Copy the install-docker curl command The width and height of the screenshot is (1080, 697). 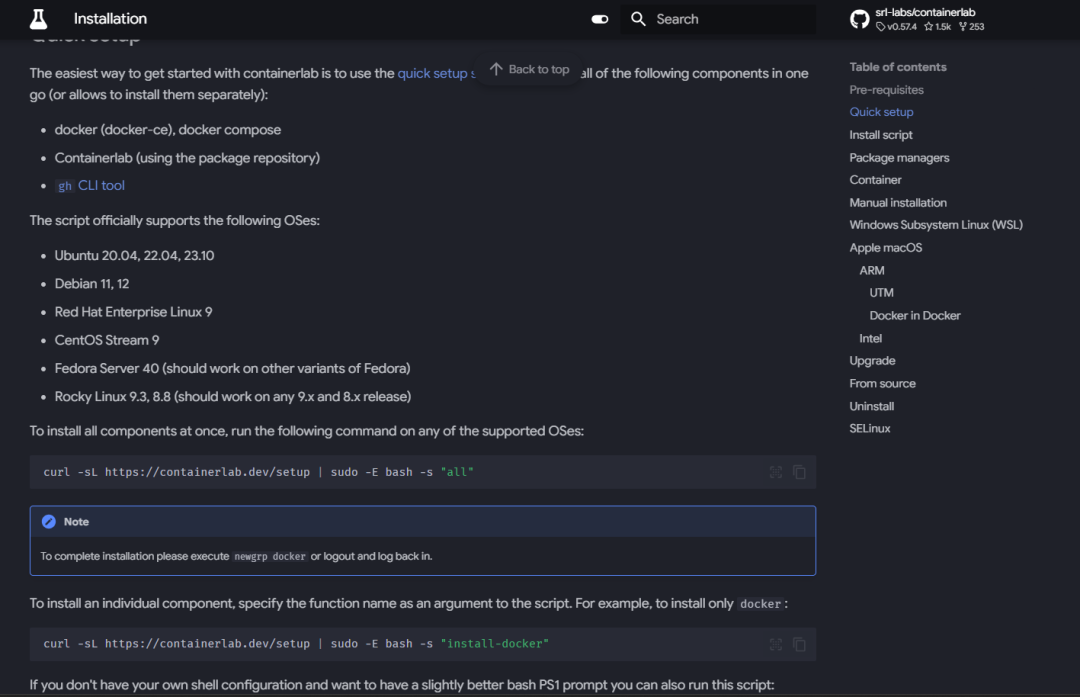(x=799, y=645)
